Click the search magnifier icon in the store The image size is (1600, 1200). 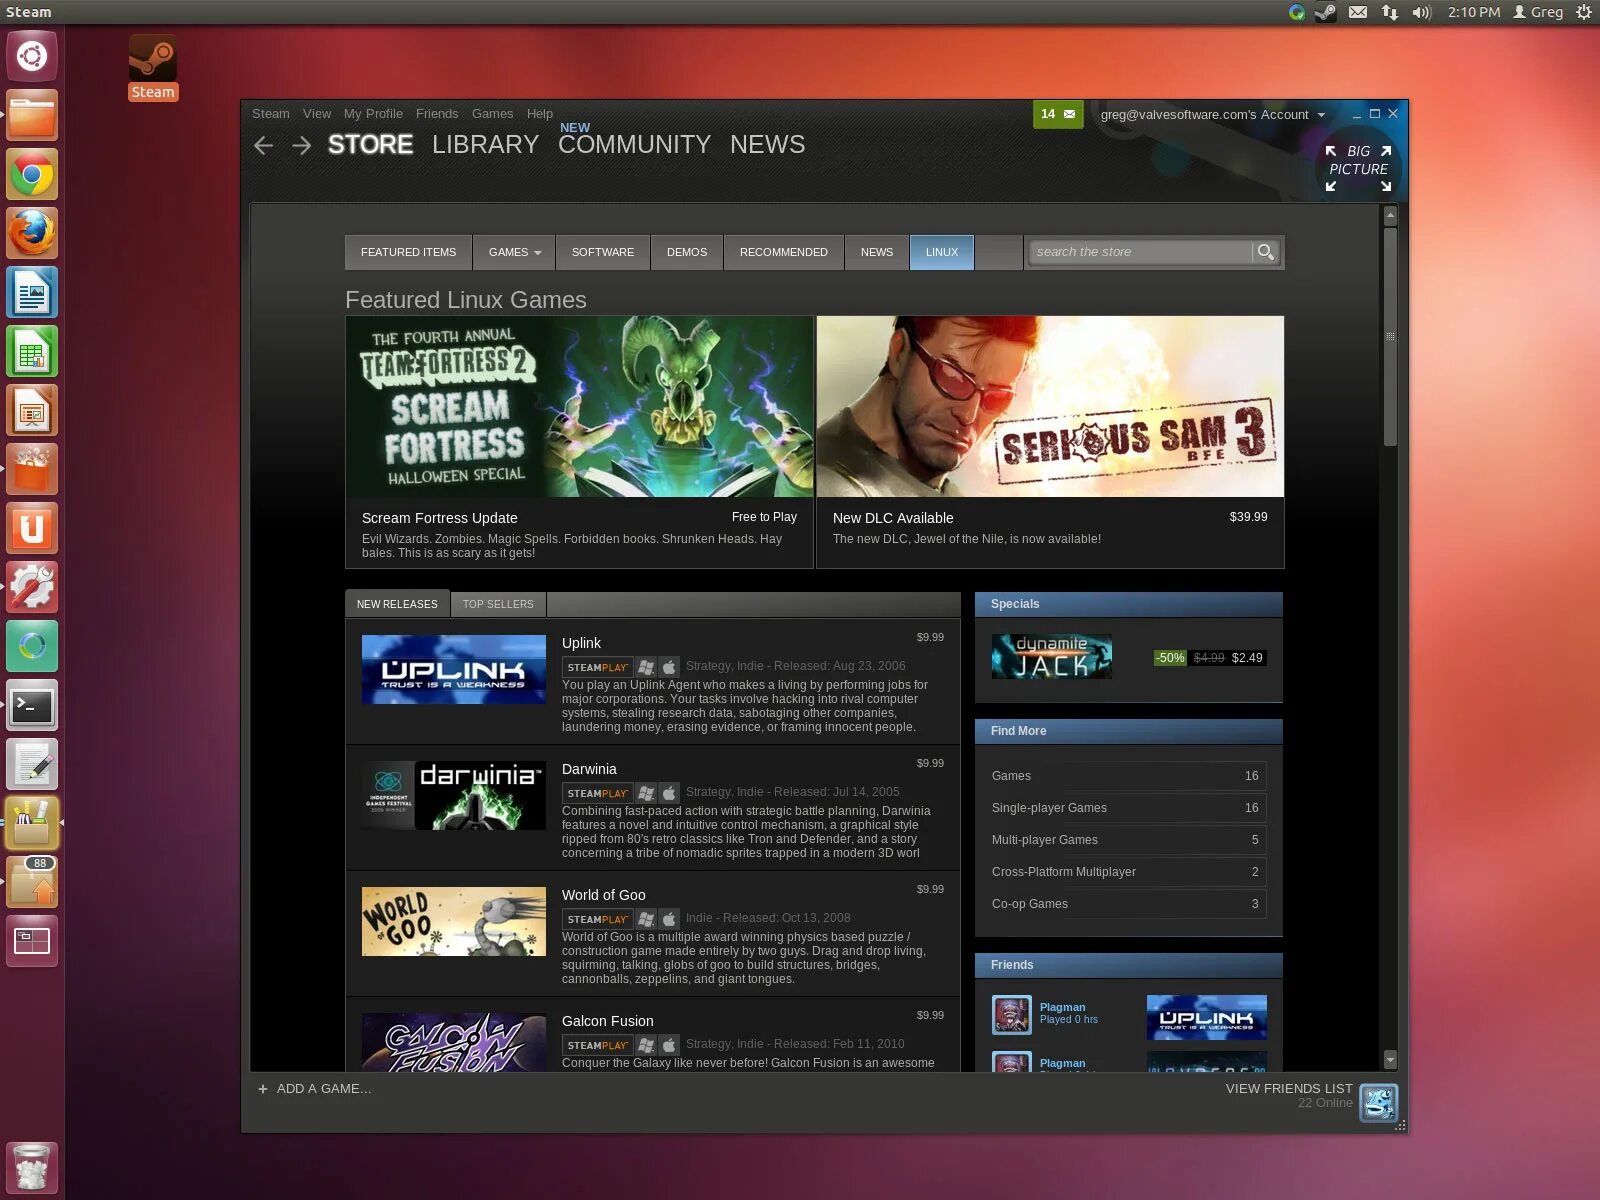(x=1266, y=252)
